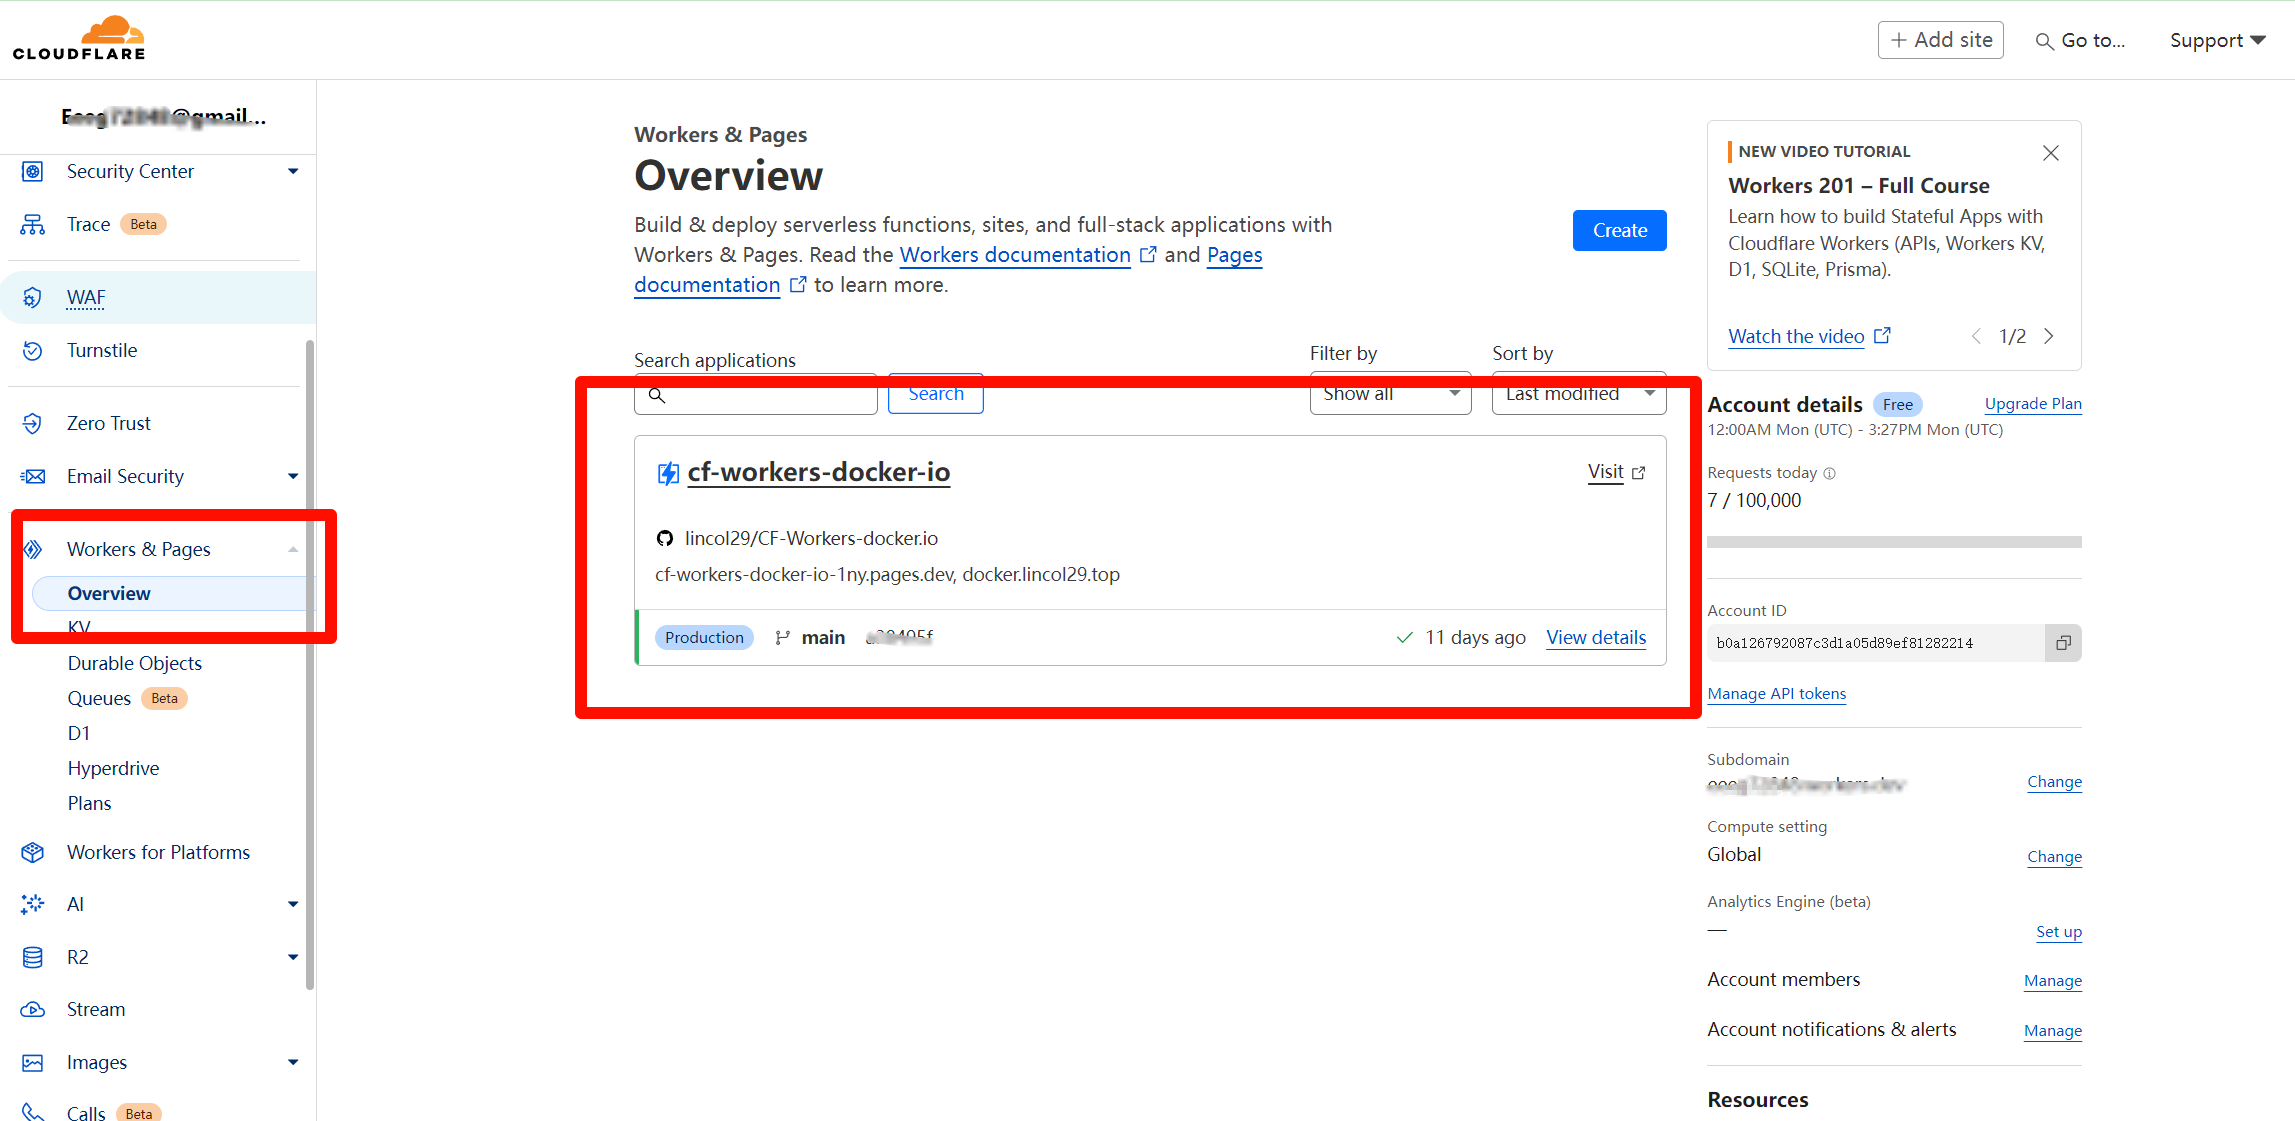Open the D1 menu item

79,733
